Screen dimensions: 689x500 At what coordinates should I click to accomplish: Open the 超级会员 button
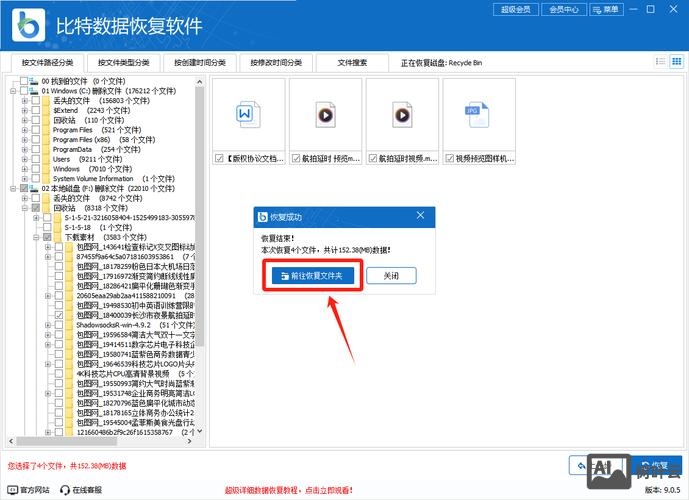(516, 9)
